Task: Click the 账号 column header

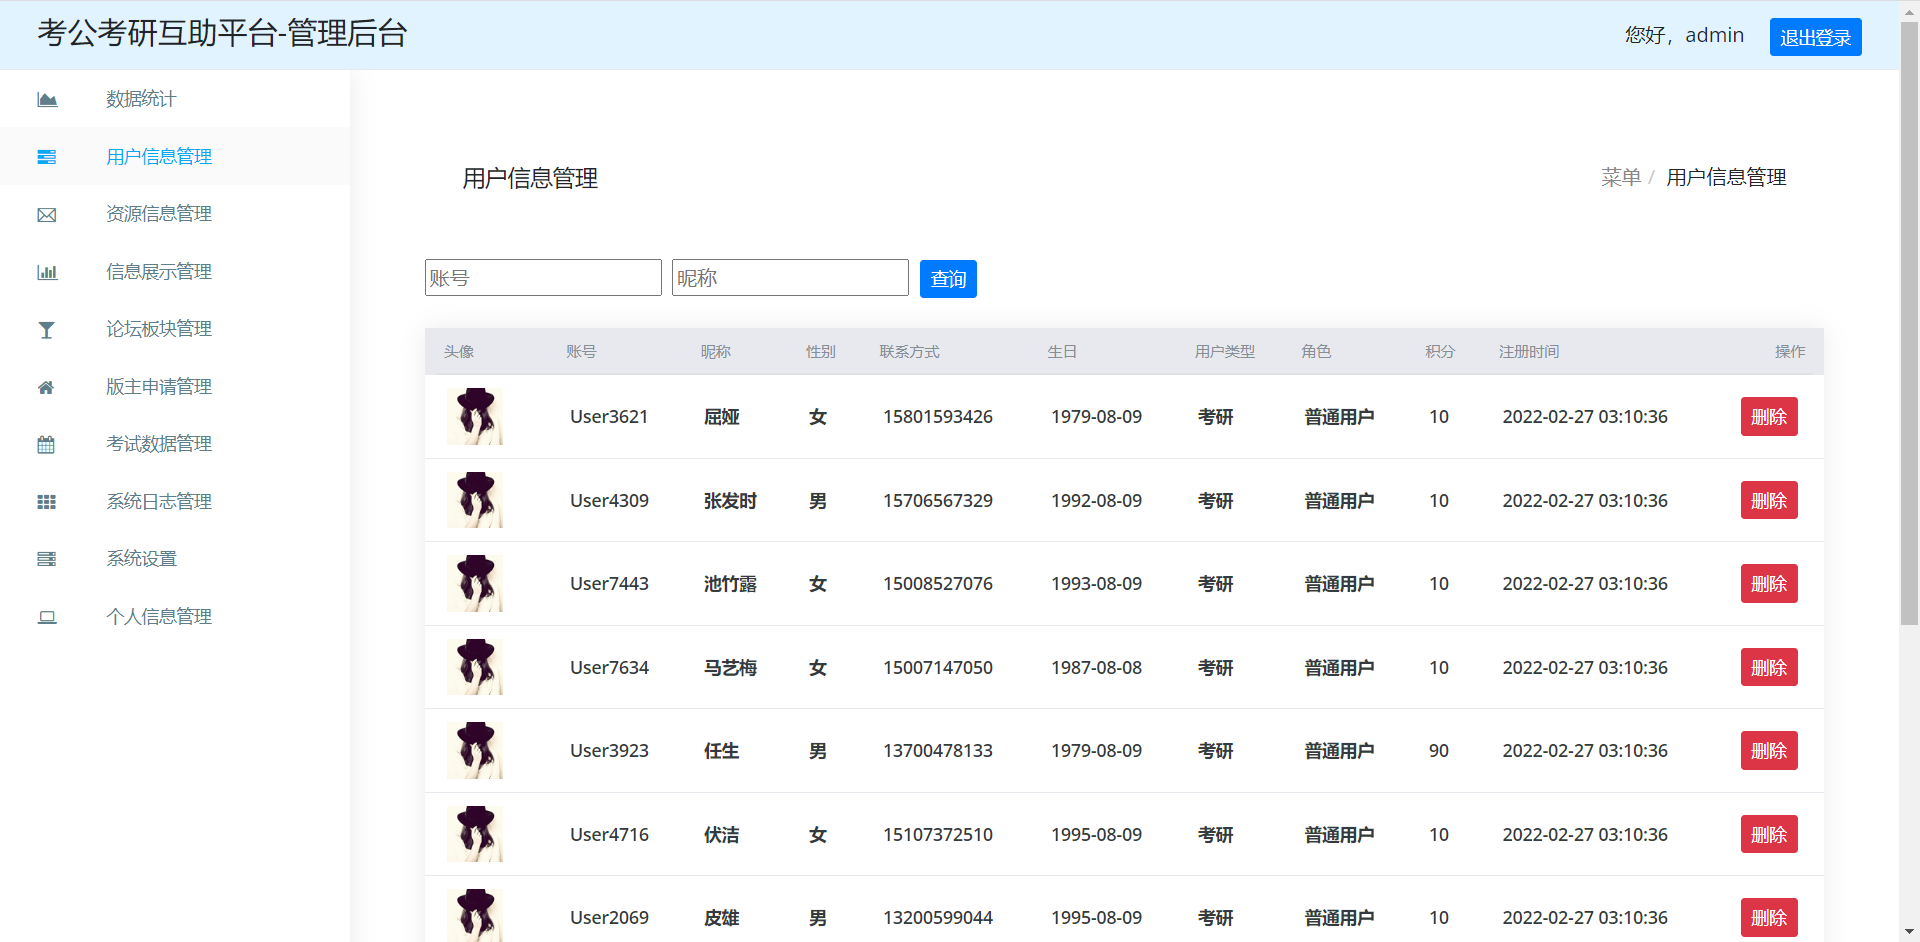Action: pos(581,352)
